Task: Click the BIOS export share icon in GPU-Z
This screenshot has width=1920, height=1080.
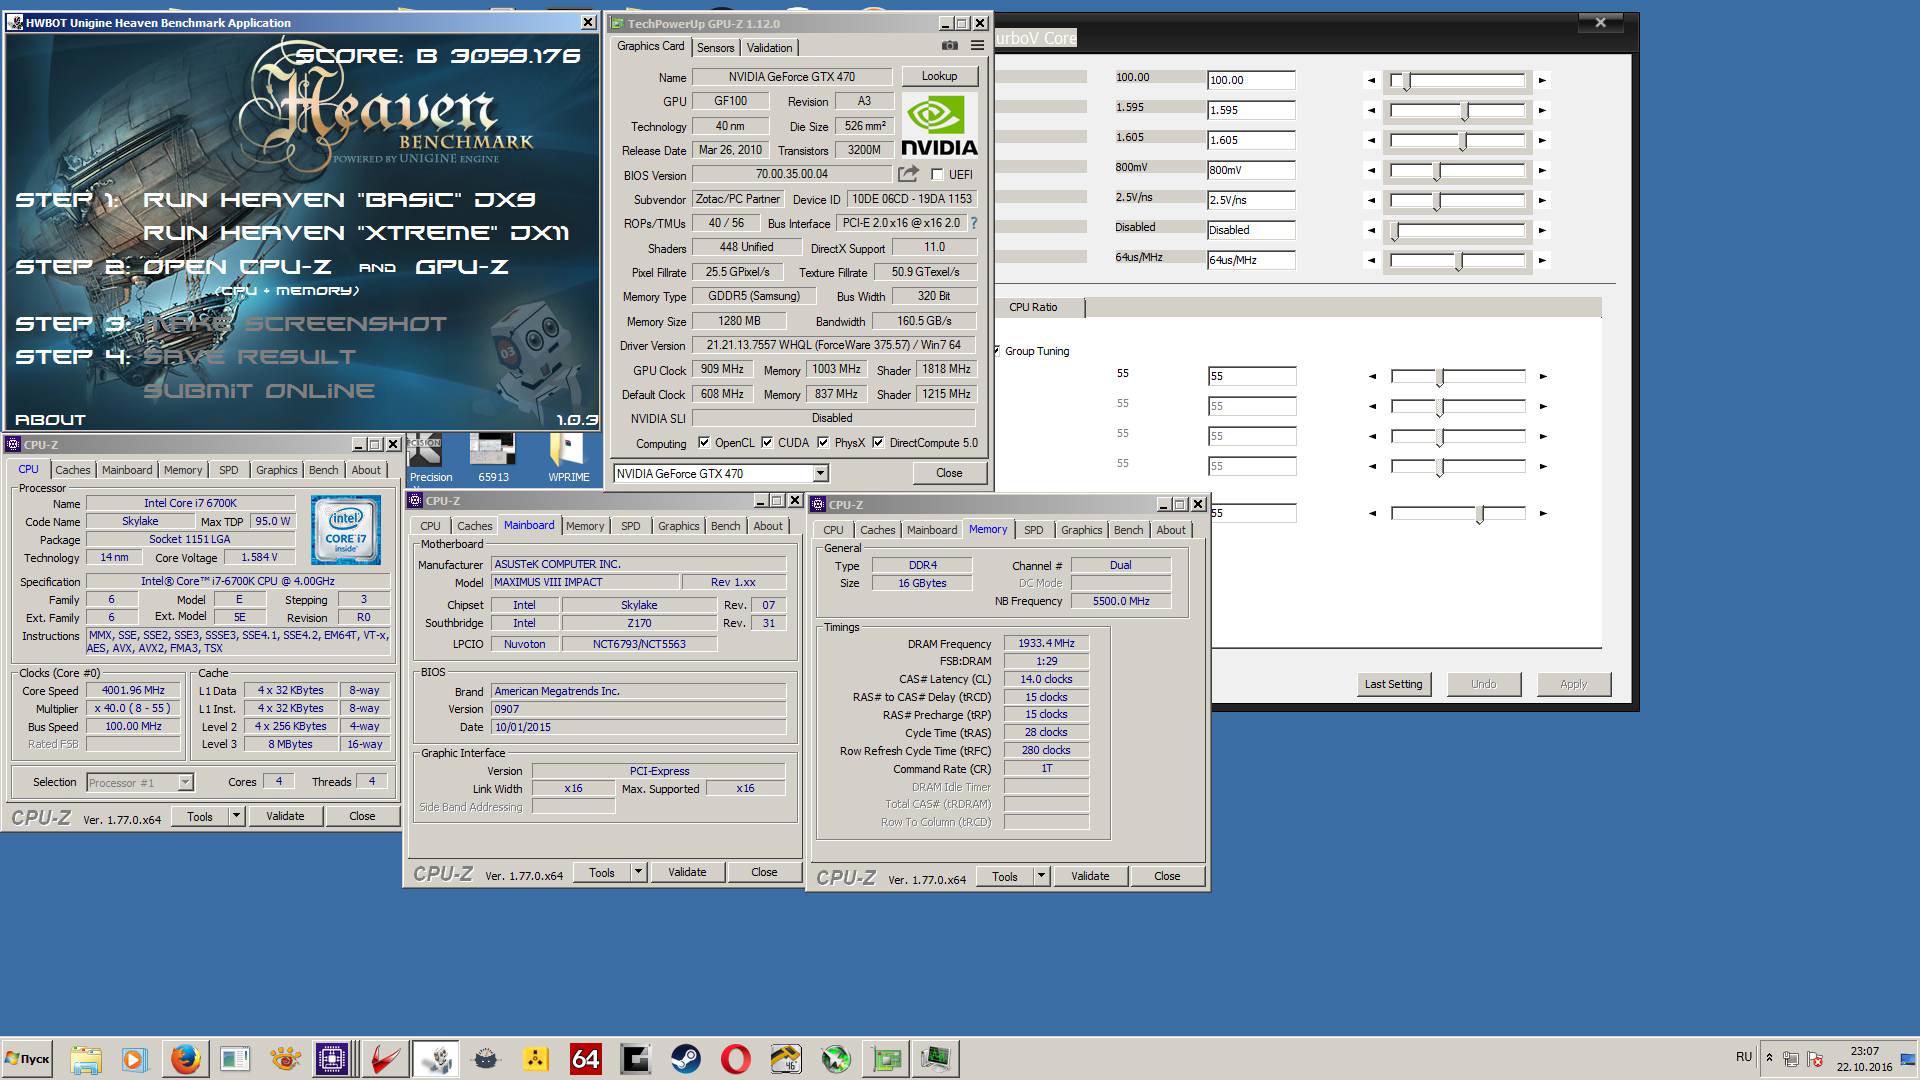Action: click(x=908, y=174)
